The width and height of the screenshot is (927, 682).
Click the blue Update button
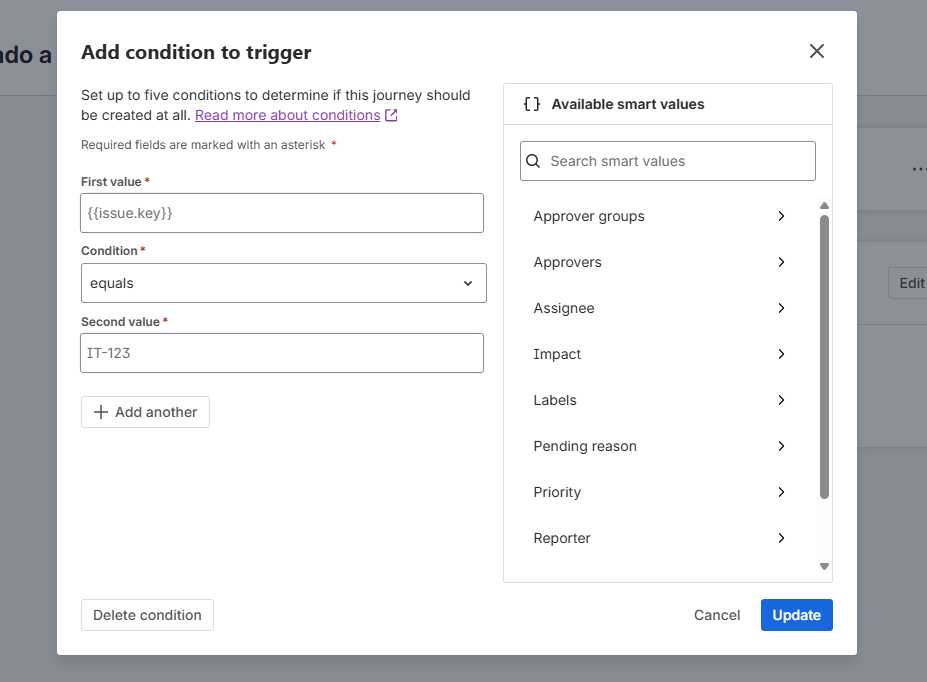(796, 615)
